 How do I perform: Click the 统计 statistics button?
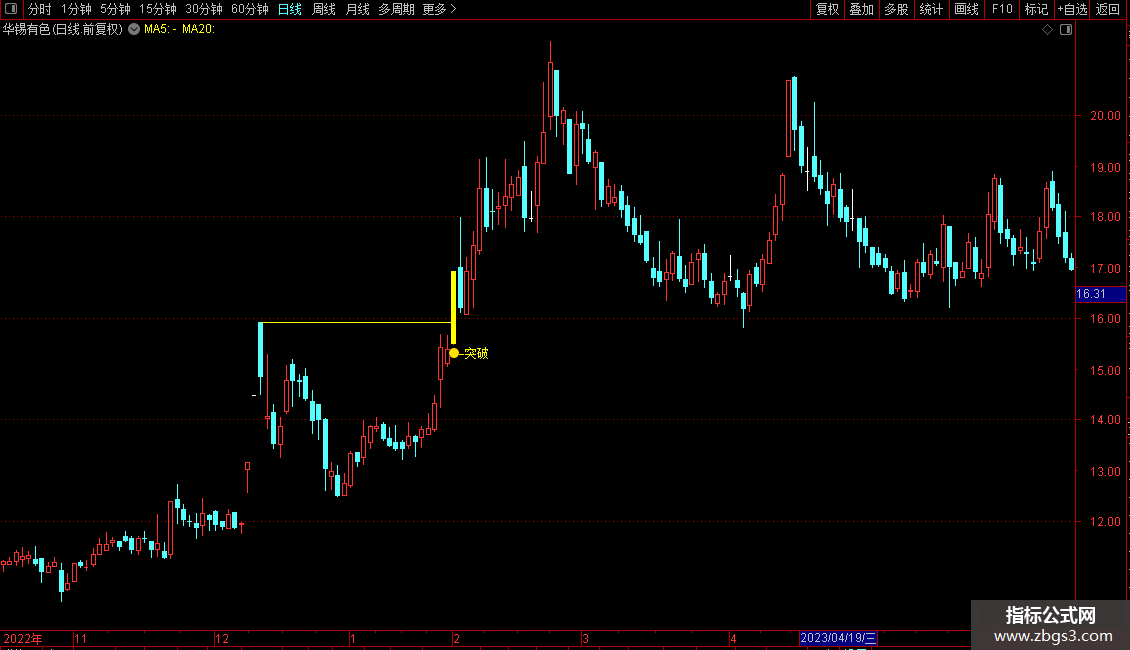point(931,9)
